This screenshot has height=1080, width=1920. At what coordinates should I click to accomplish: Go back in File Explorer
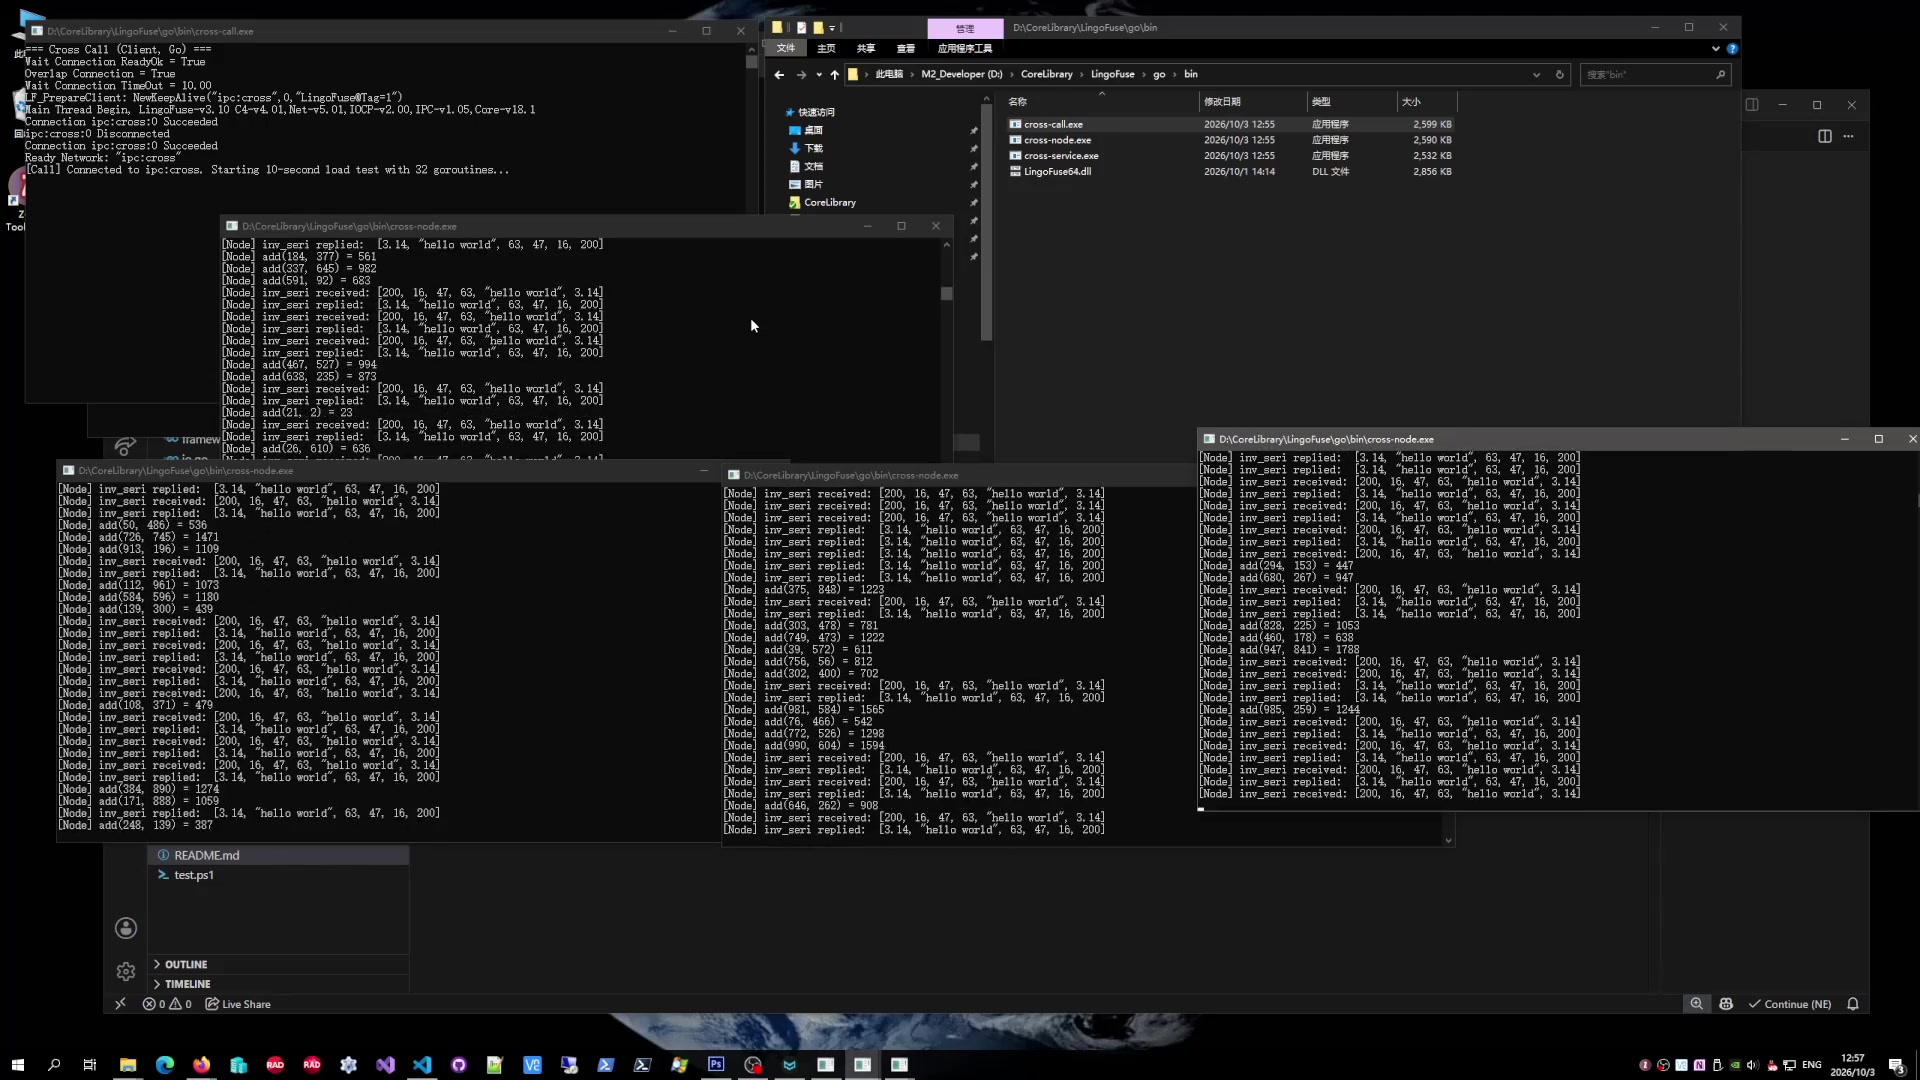pyautogui.click(x=779, y=74)
